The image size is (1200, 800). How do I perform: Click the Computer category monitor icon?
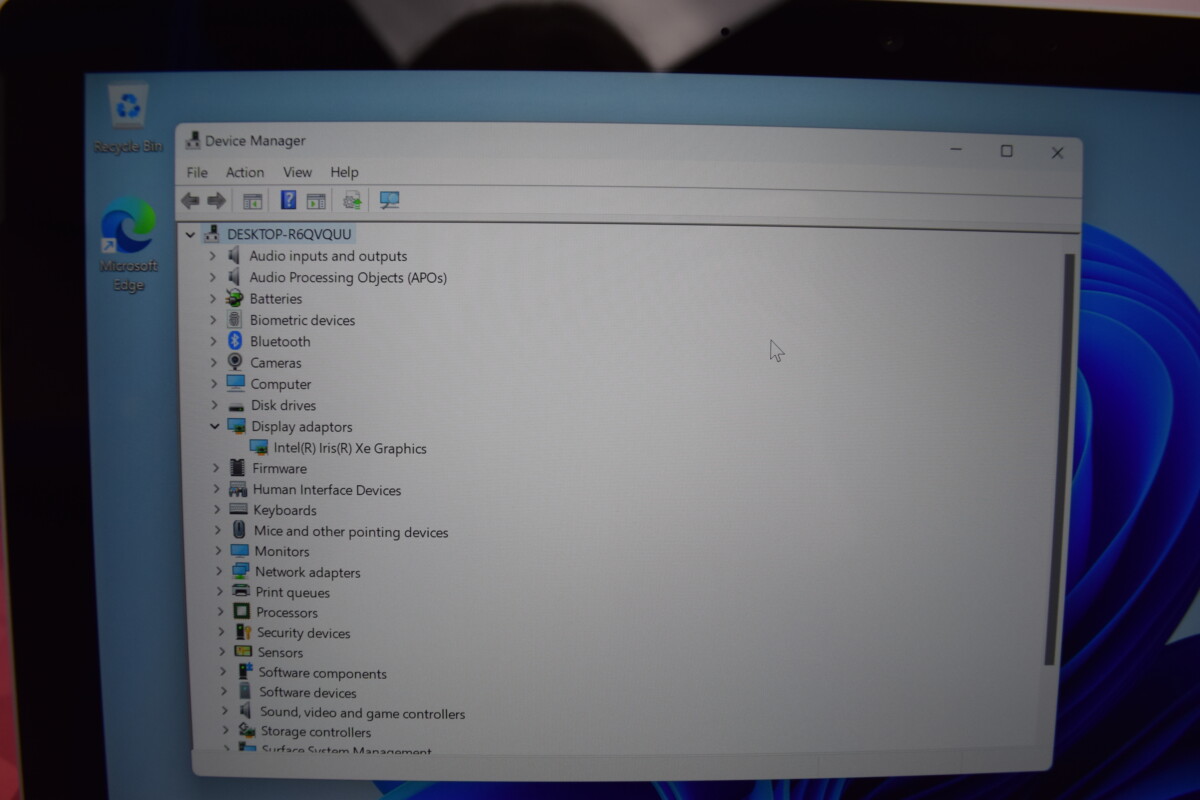(x=235, y=383)
